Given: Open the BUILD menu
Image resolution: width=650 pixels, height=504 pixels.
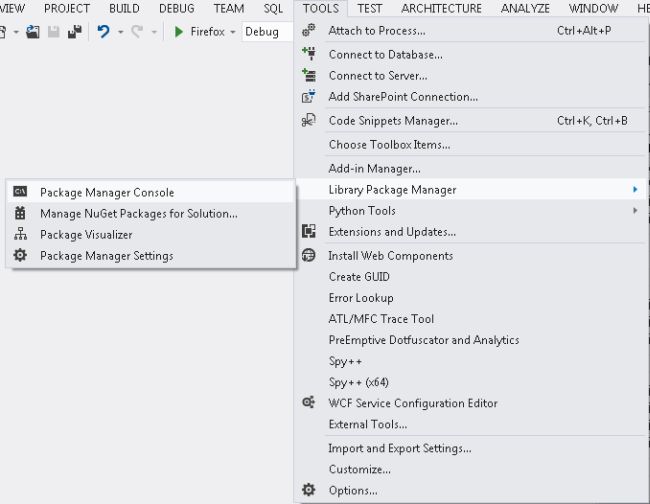Looking at the screenshot, I should tap(124, 8).
